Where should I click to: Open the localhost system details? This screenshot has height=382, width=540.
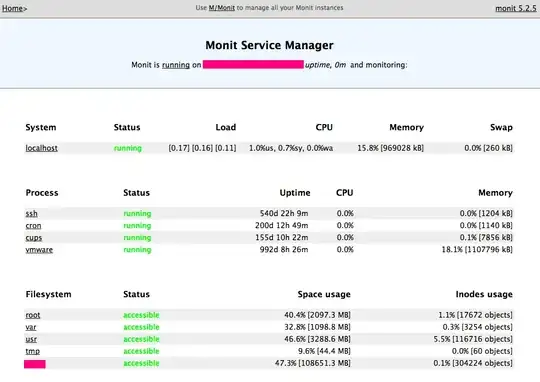[x=41, y=148]
